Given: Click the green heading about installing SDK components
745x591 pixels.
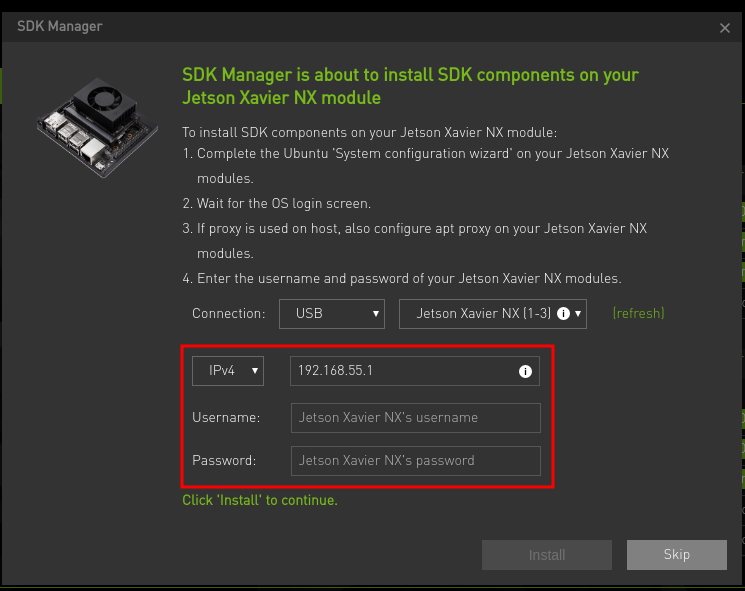Looking at the screenshot, I should click(410, 86).
